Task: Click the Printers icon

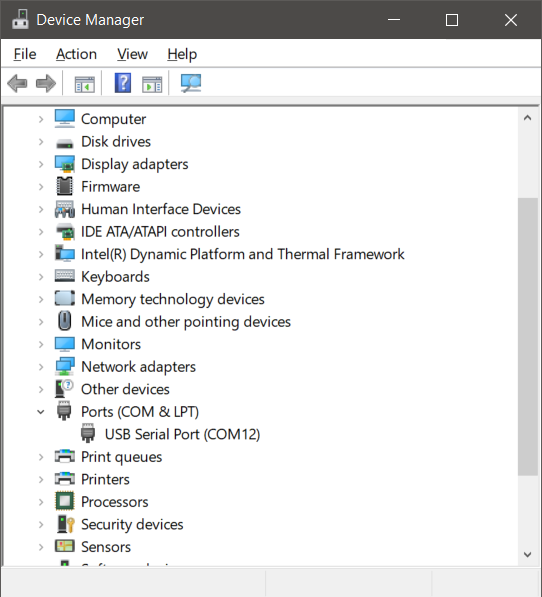Action: [x=65, y=478]
